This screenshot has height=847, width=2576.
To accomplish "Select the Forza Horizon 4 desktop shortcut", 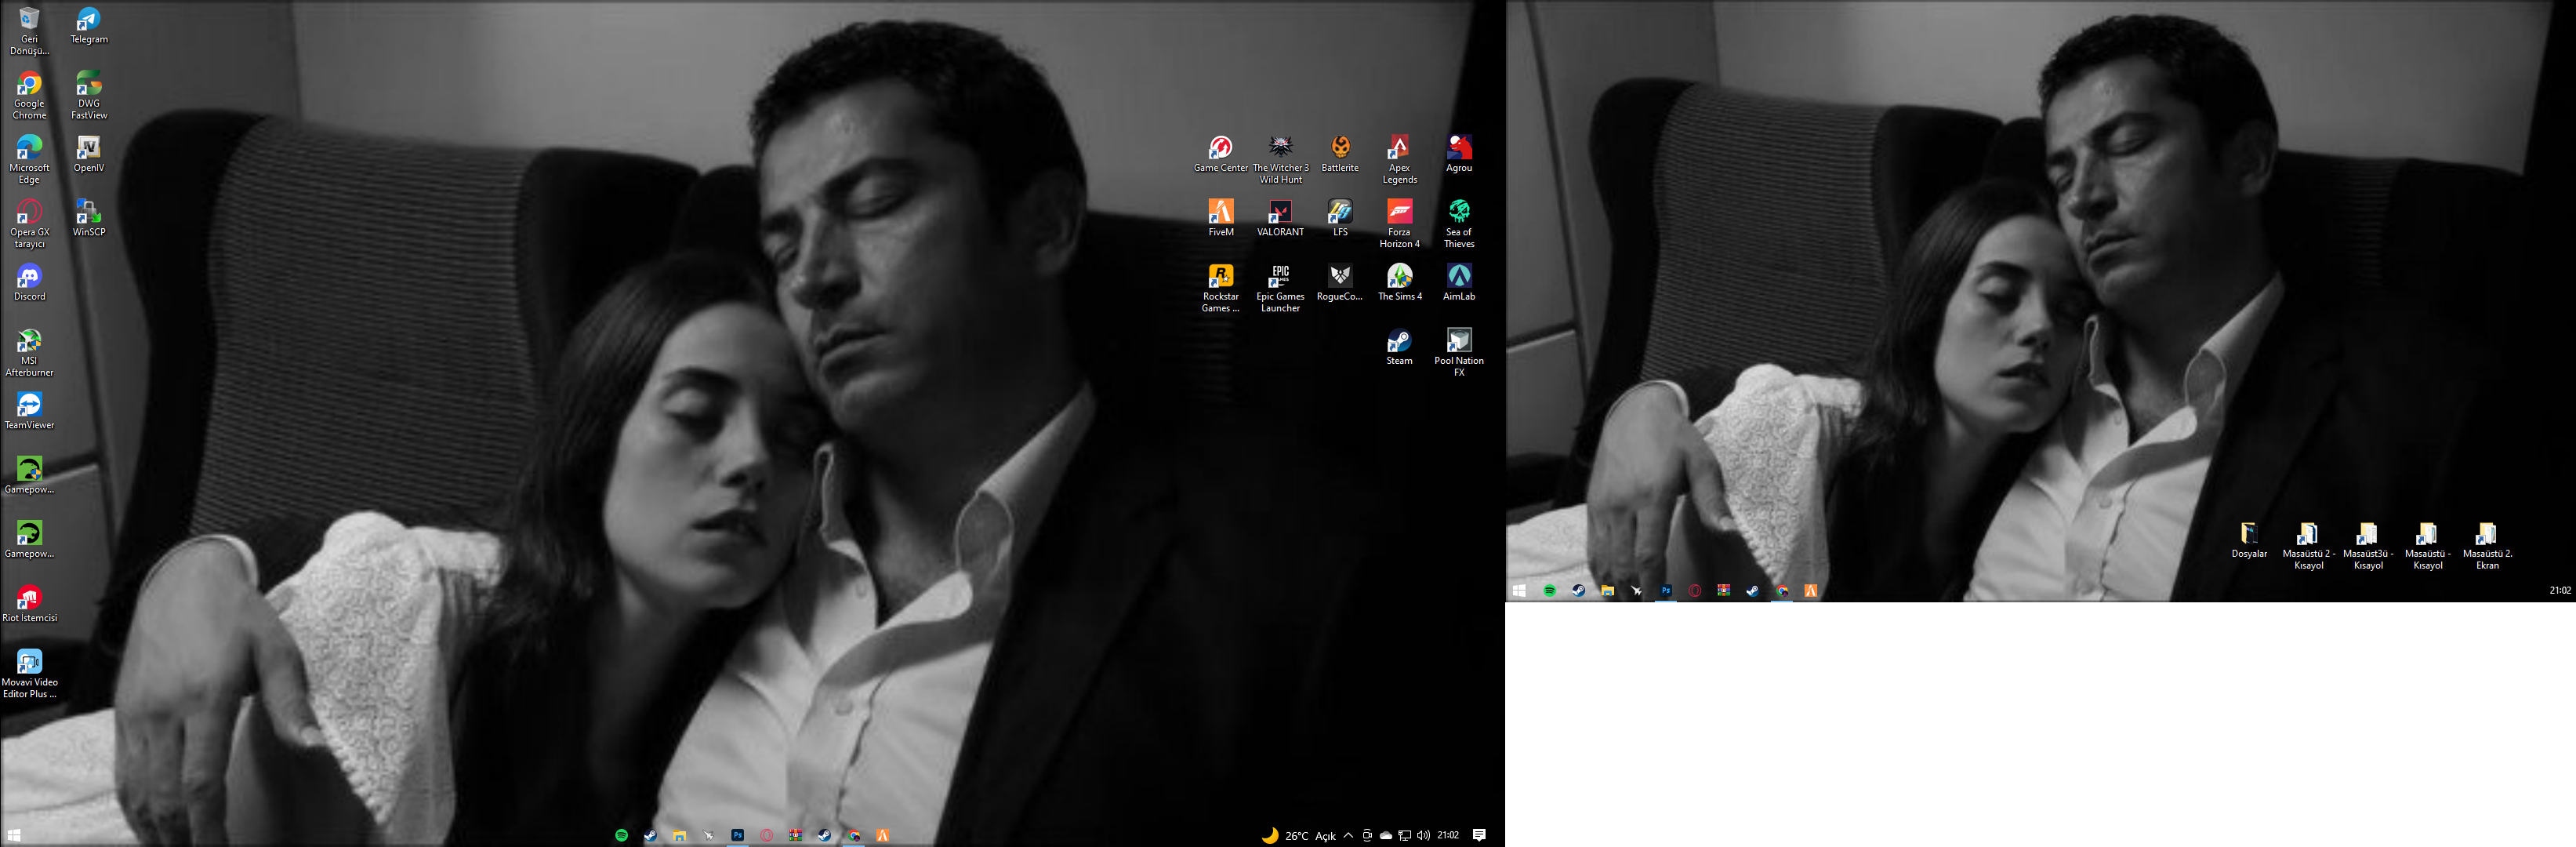I will pyautogui.click(x=1399, y=224).
